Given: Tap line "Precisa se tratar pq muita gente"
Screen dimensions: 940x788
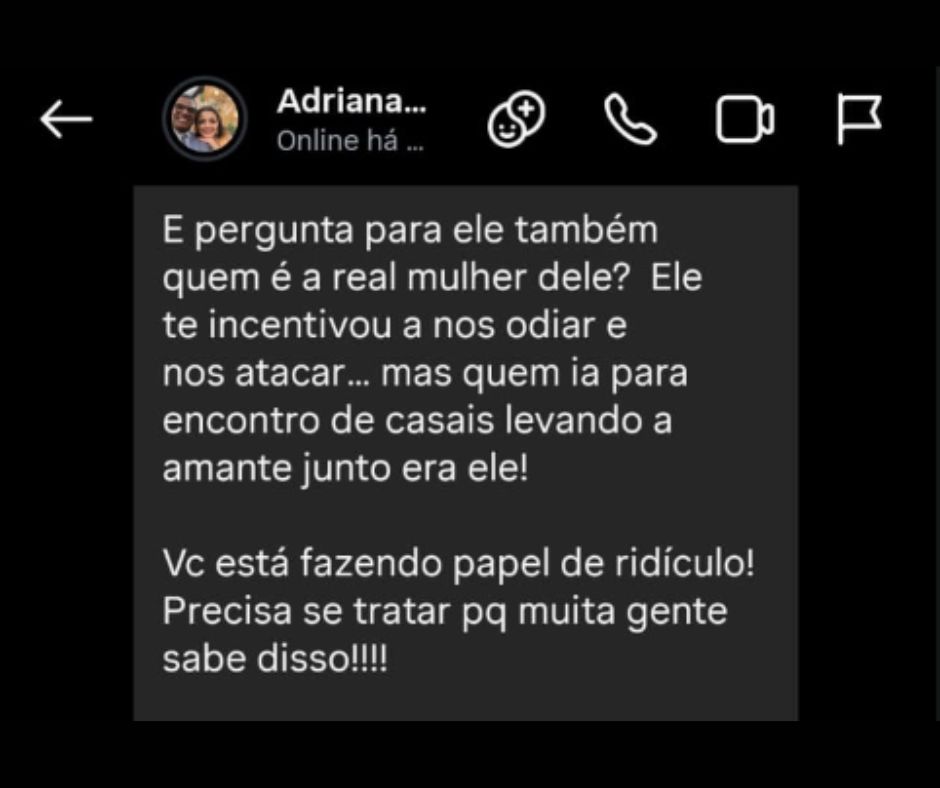Looking at the screenshot, I should click(445, 612).
